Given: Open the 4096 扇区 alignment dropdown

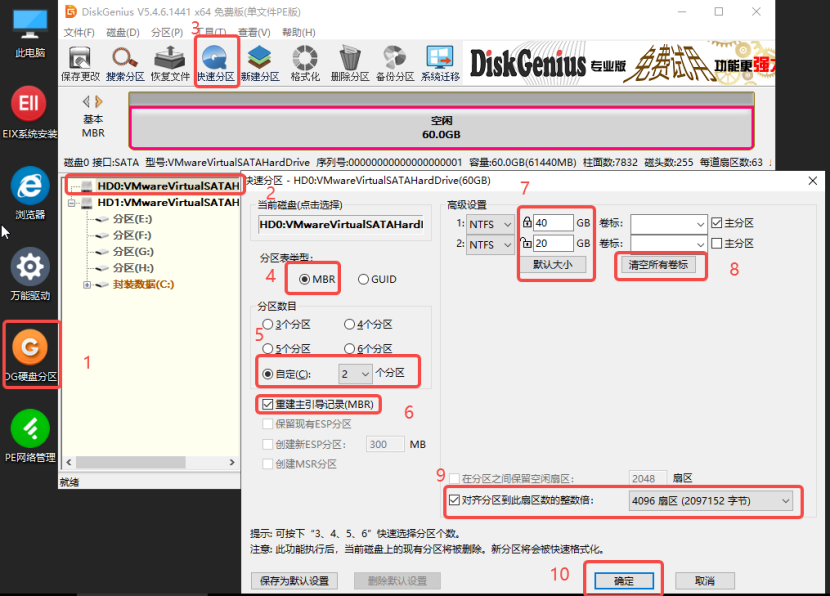Looking at the screenshot, I should point(711,501).
